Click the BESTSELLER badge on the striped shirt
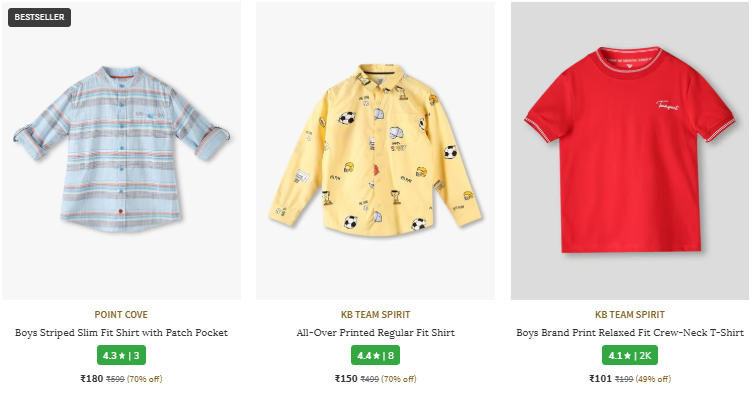Screen dimensions: 756x408 coord(39,17)
